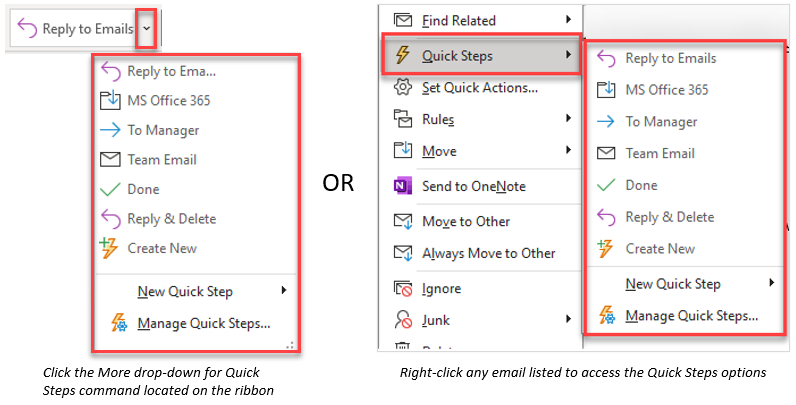796x405 pixels.
Task: Expand the Junk submenu arrow
Action: [x=568, y=319]
